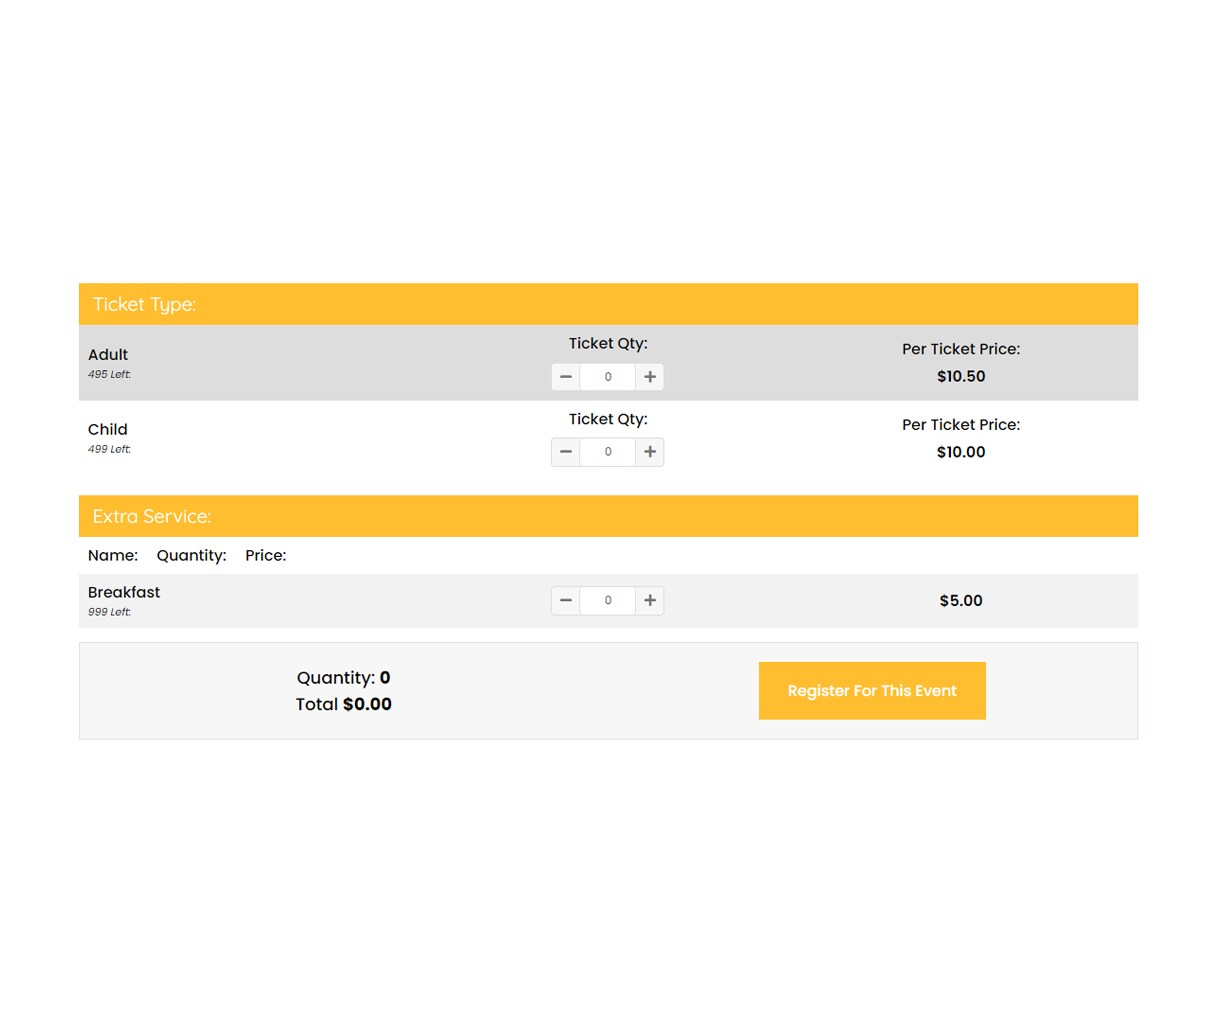
Task: Click the $5.00 breakfast price
Action: pyautogui.click(x=961, y=601)
